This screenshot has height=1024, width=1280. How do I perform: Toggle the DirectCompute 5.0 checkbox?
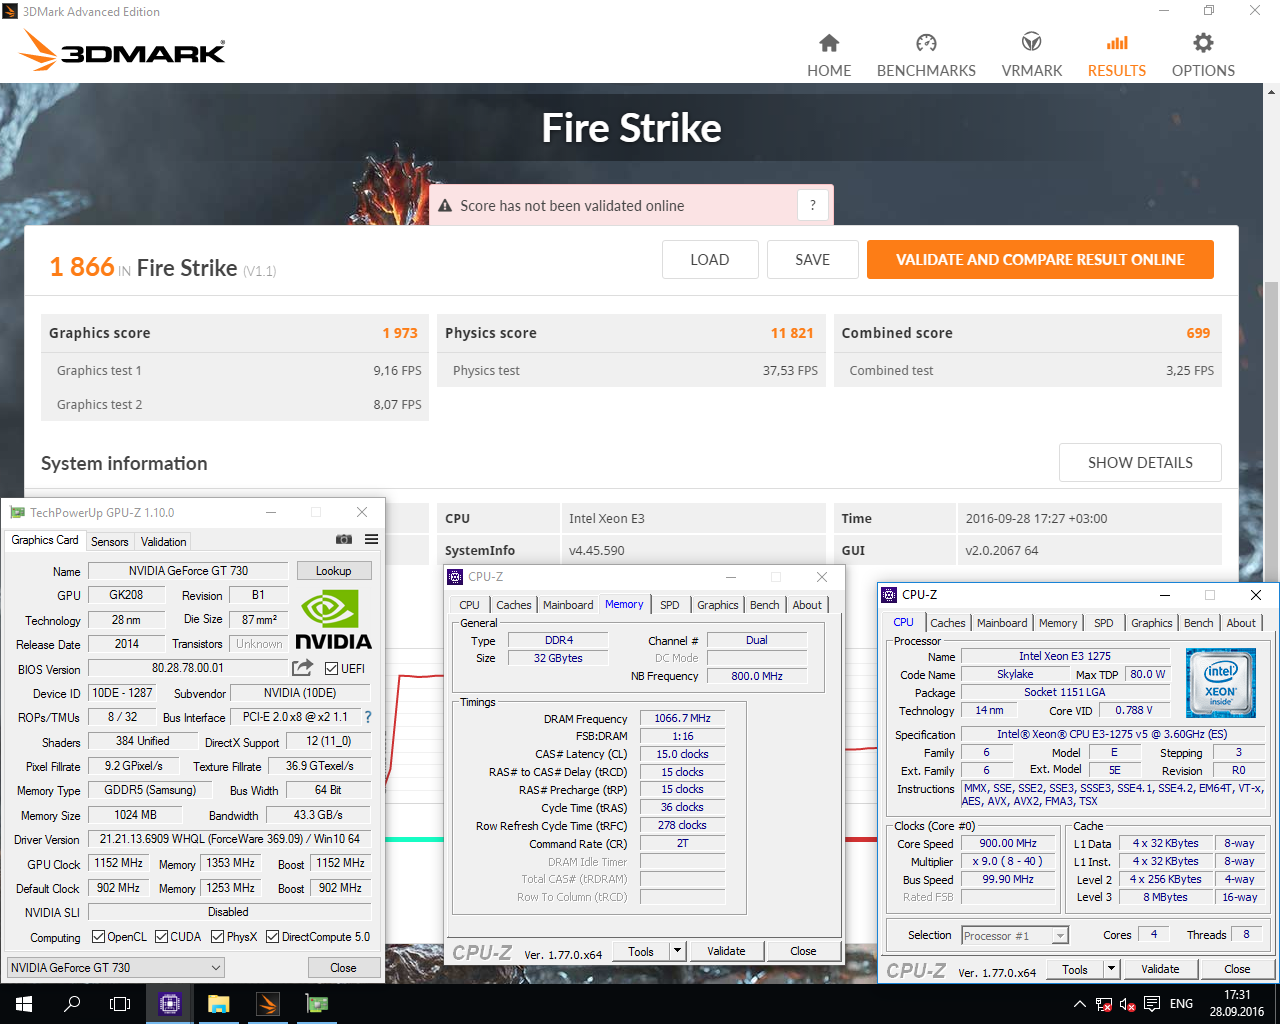[x=272, y=937]
